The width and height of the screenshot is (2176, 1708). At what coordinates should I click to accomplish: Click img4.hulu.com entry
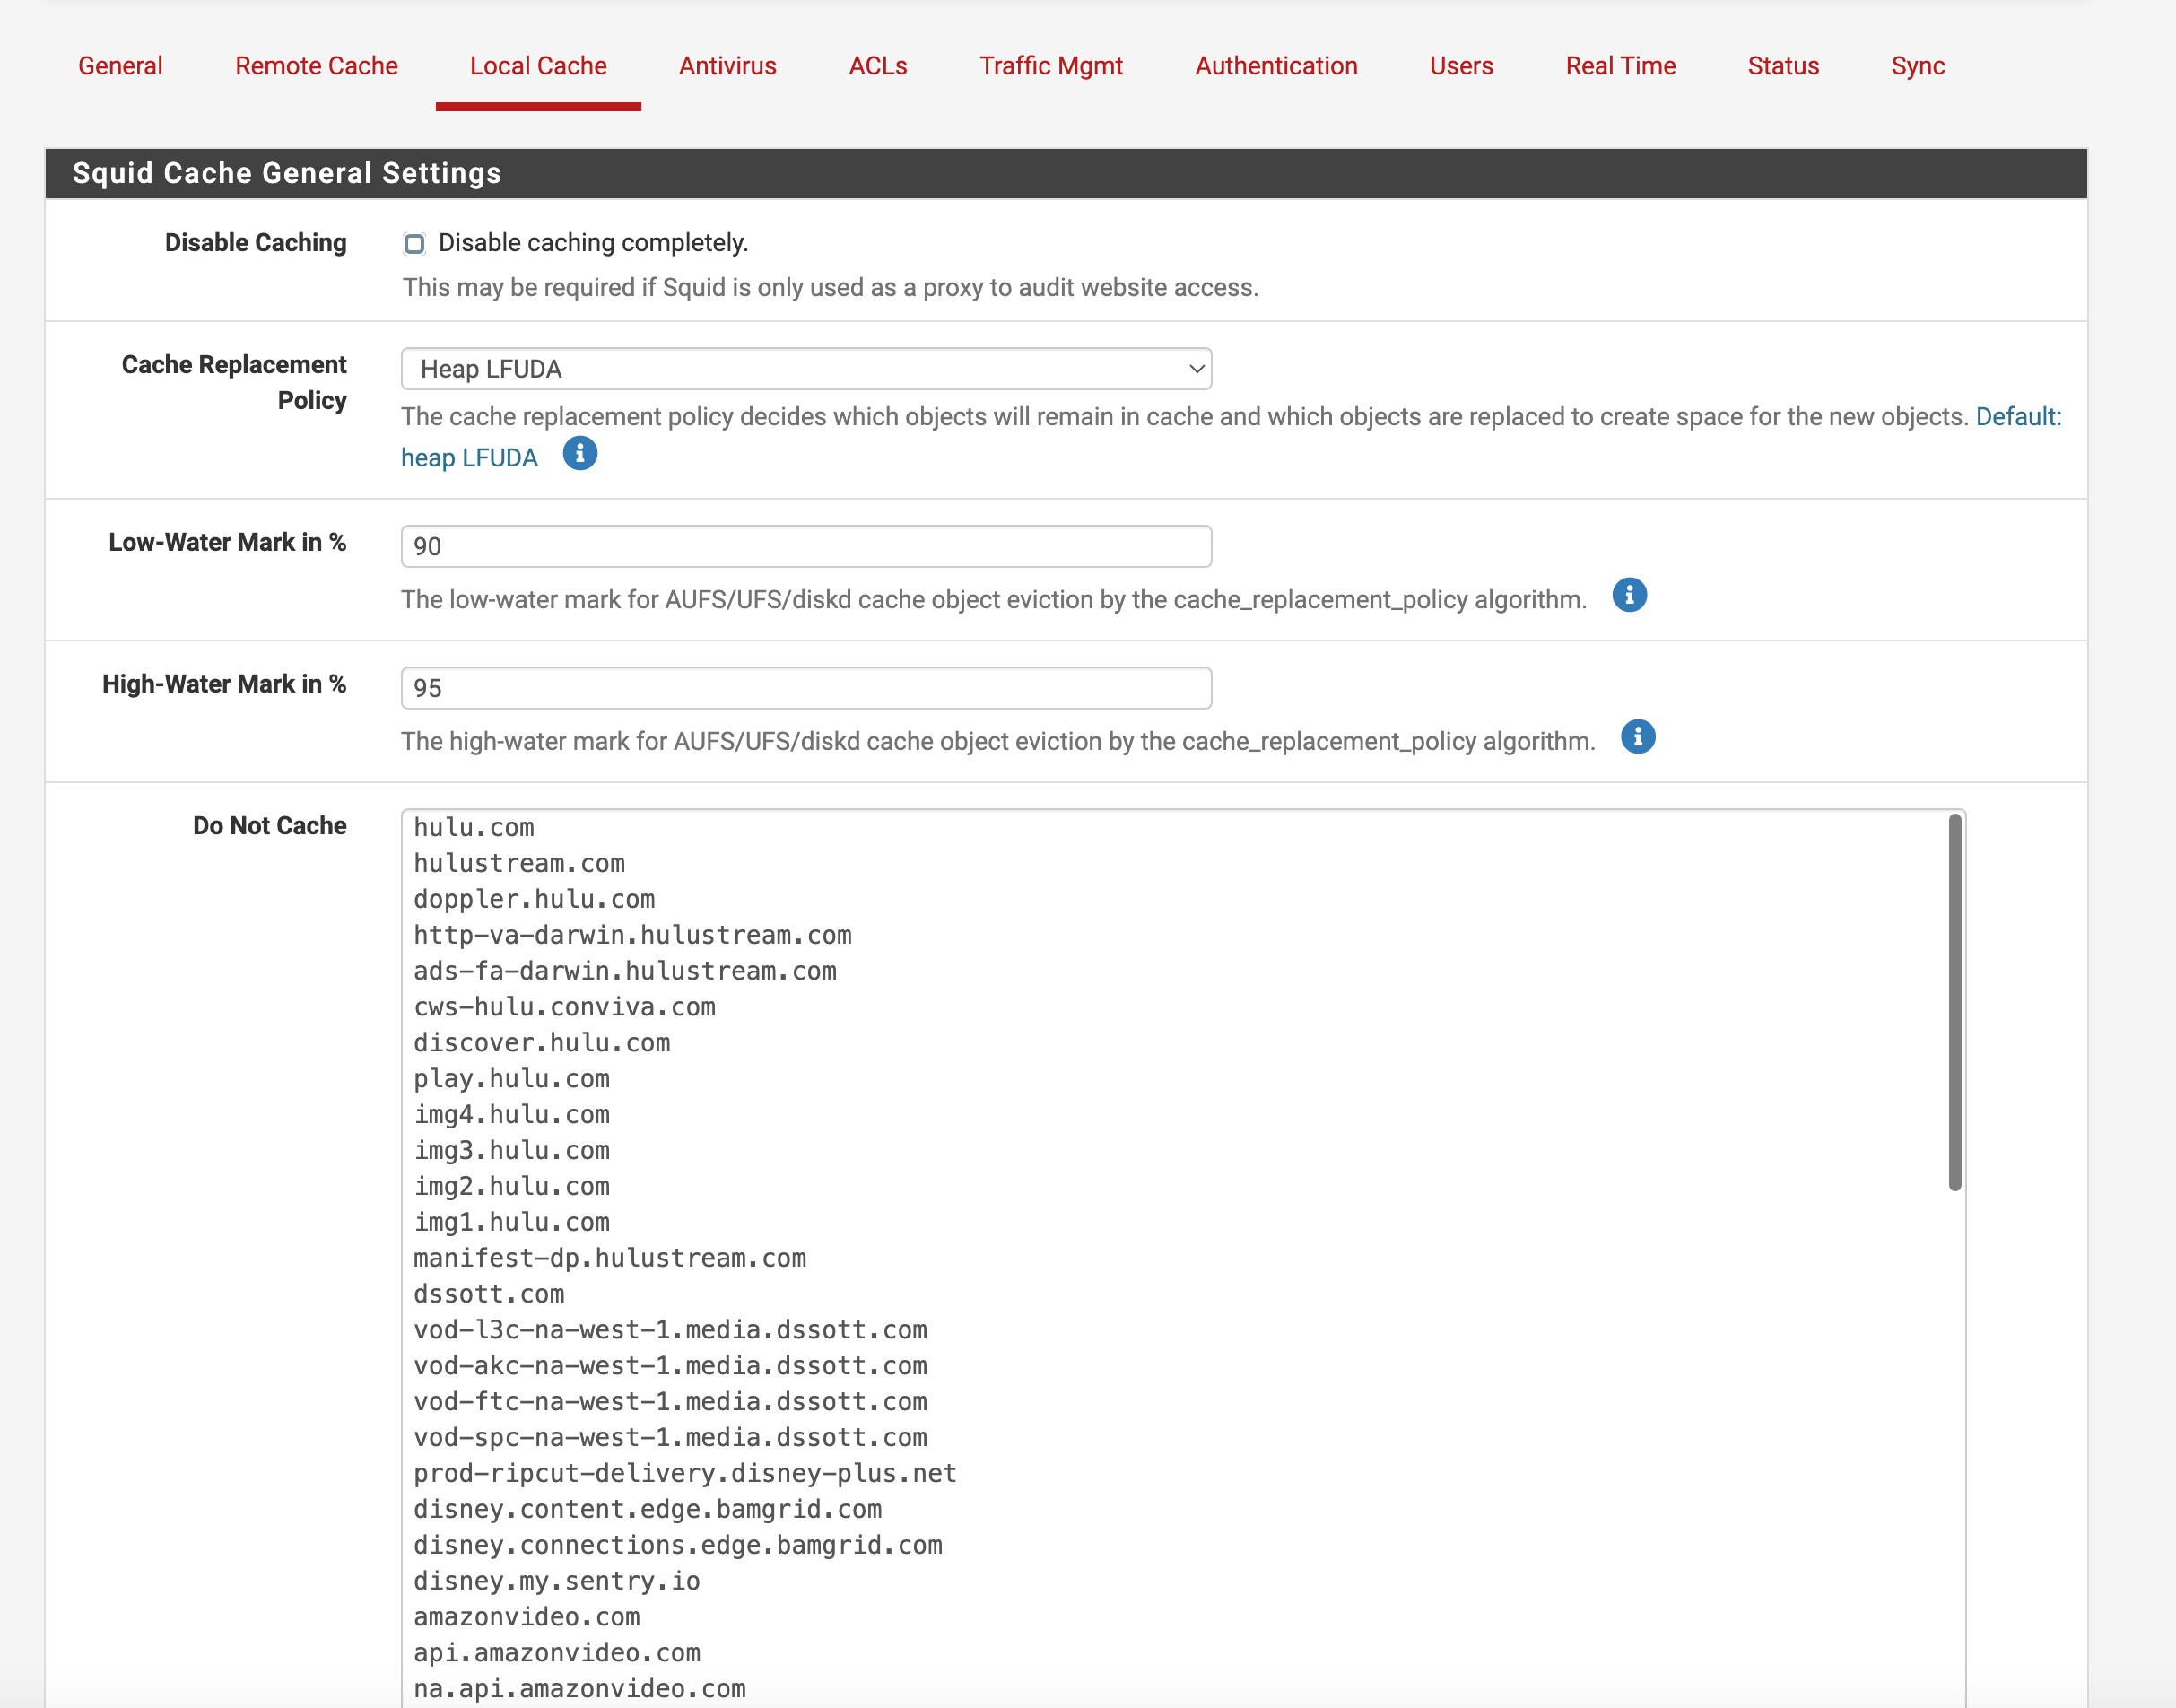pos(512,1115)
